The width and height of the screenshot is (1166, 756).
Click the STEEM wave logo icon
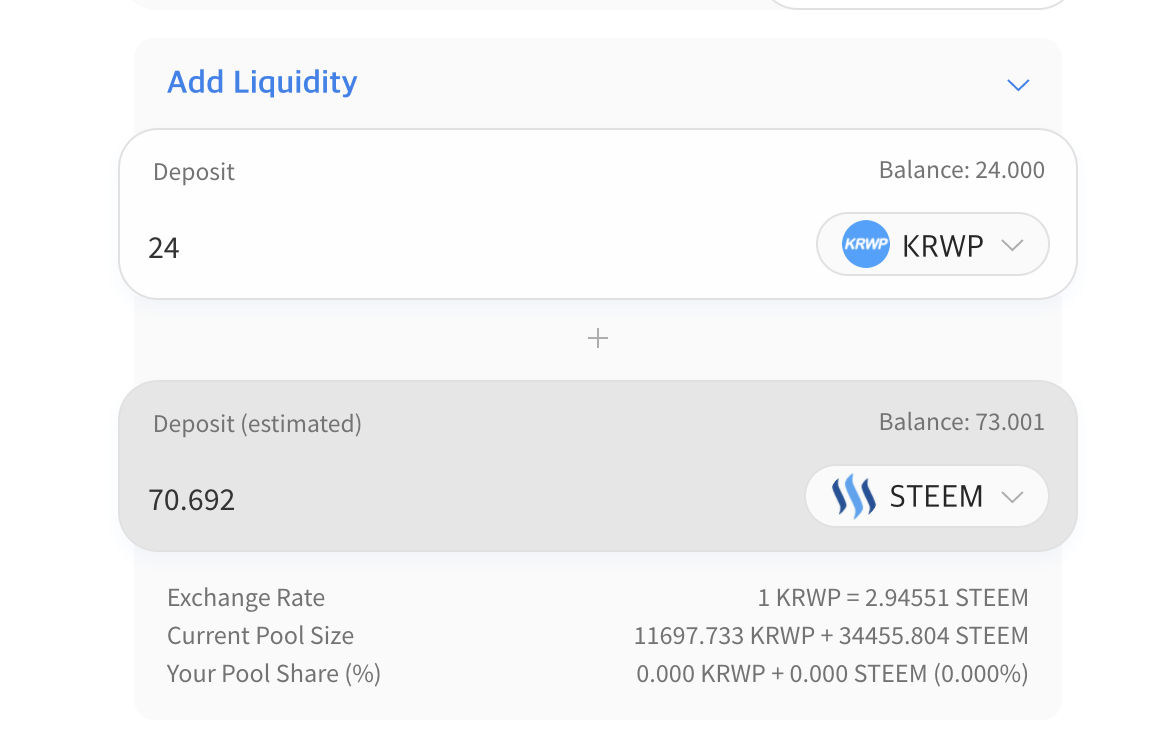[853, 496]
